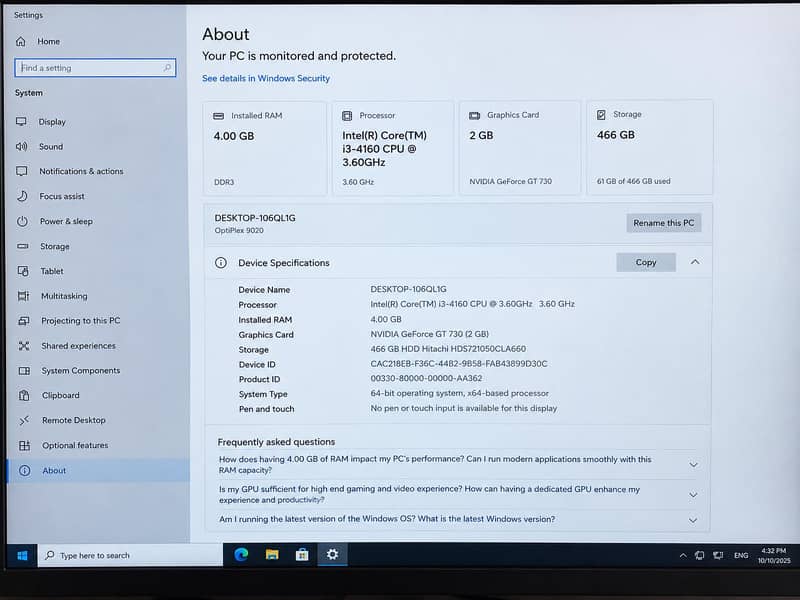Open the Home icon in Settings sidebar
This screenshot has height=600, width=800.
(21, 41)
